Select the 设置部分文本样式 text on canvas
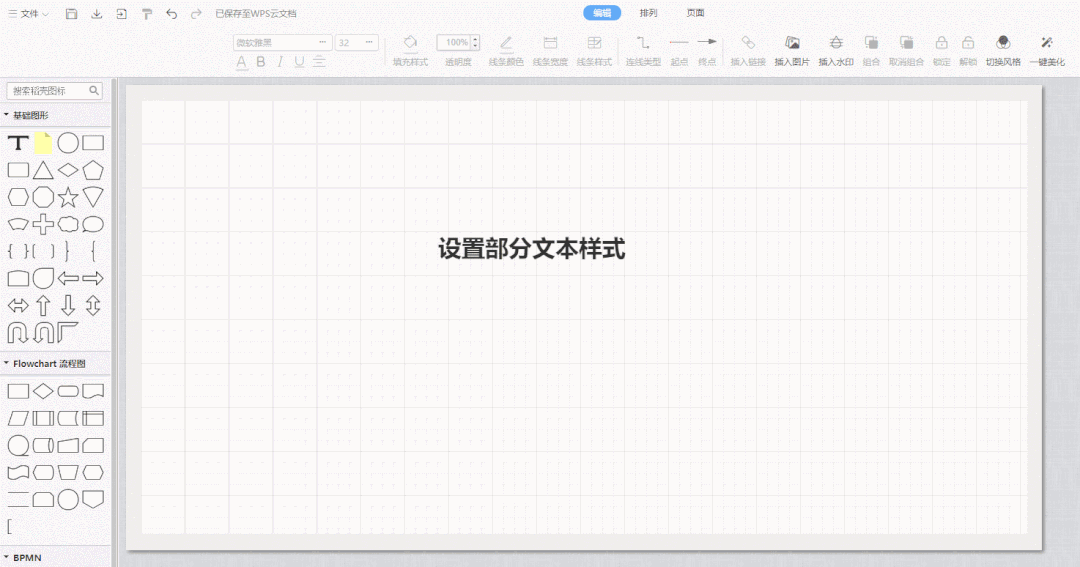Screen dimensions: 1080x567 531,249
